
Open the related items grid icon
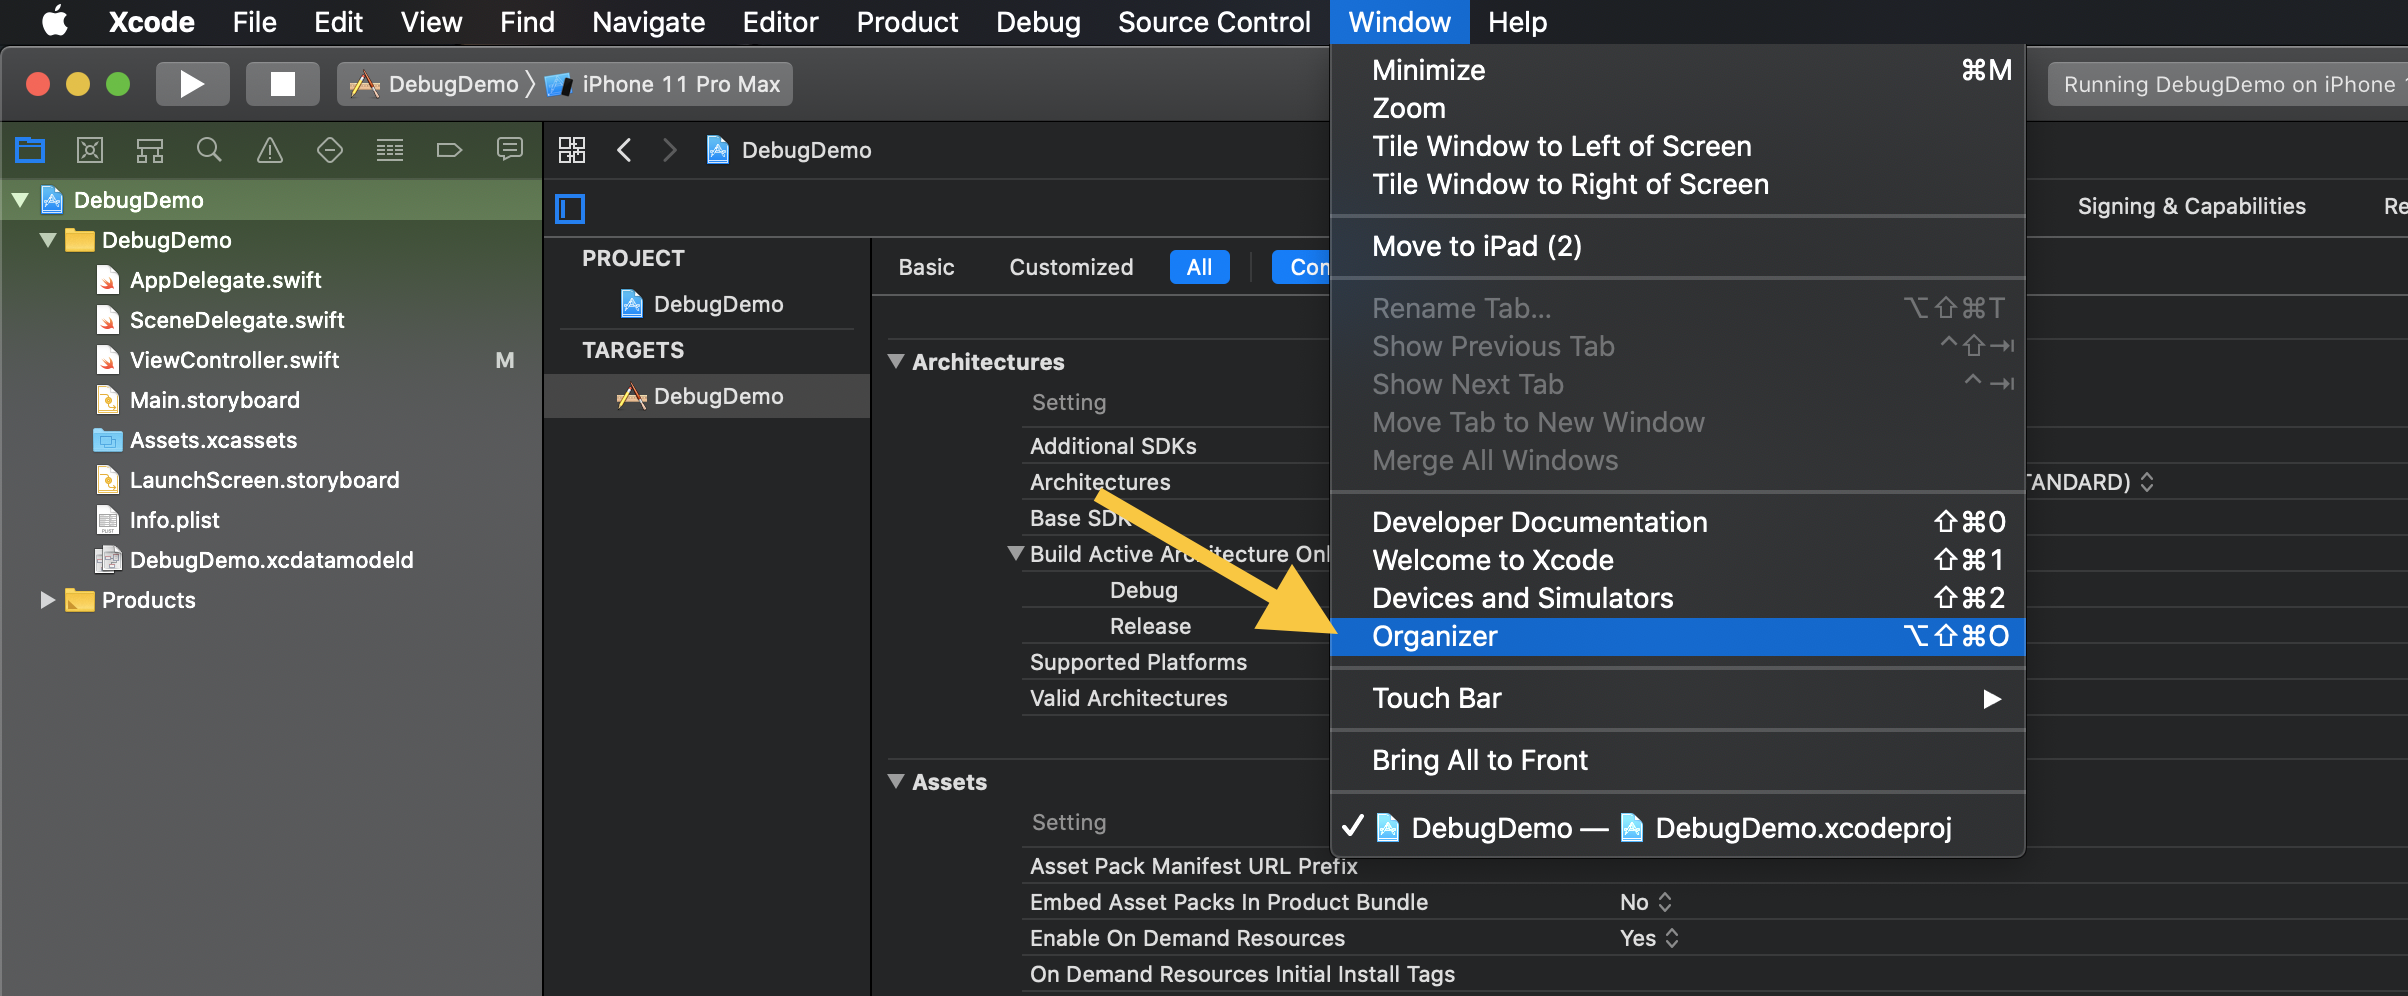pos(572,150)
